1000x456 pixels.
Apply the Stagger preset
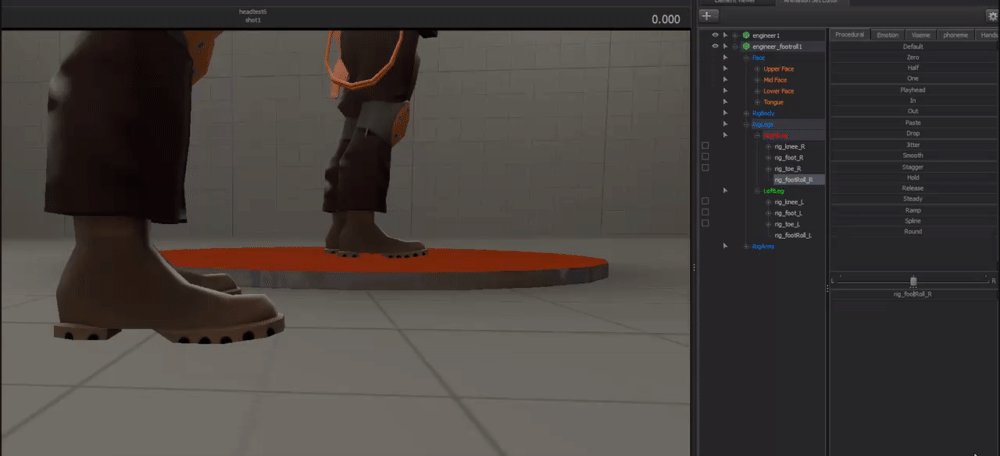pyautogui.click(x=913, y=167)
